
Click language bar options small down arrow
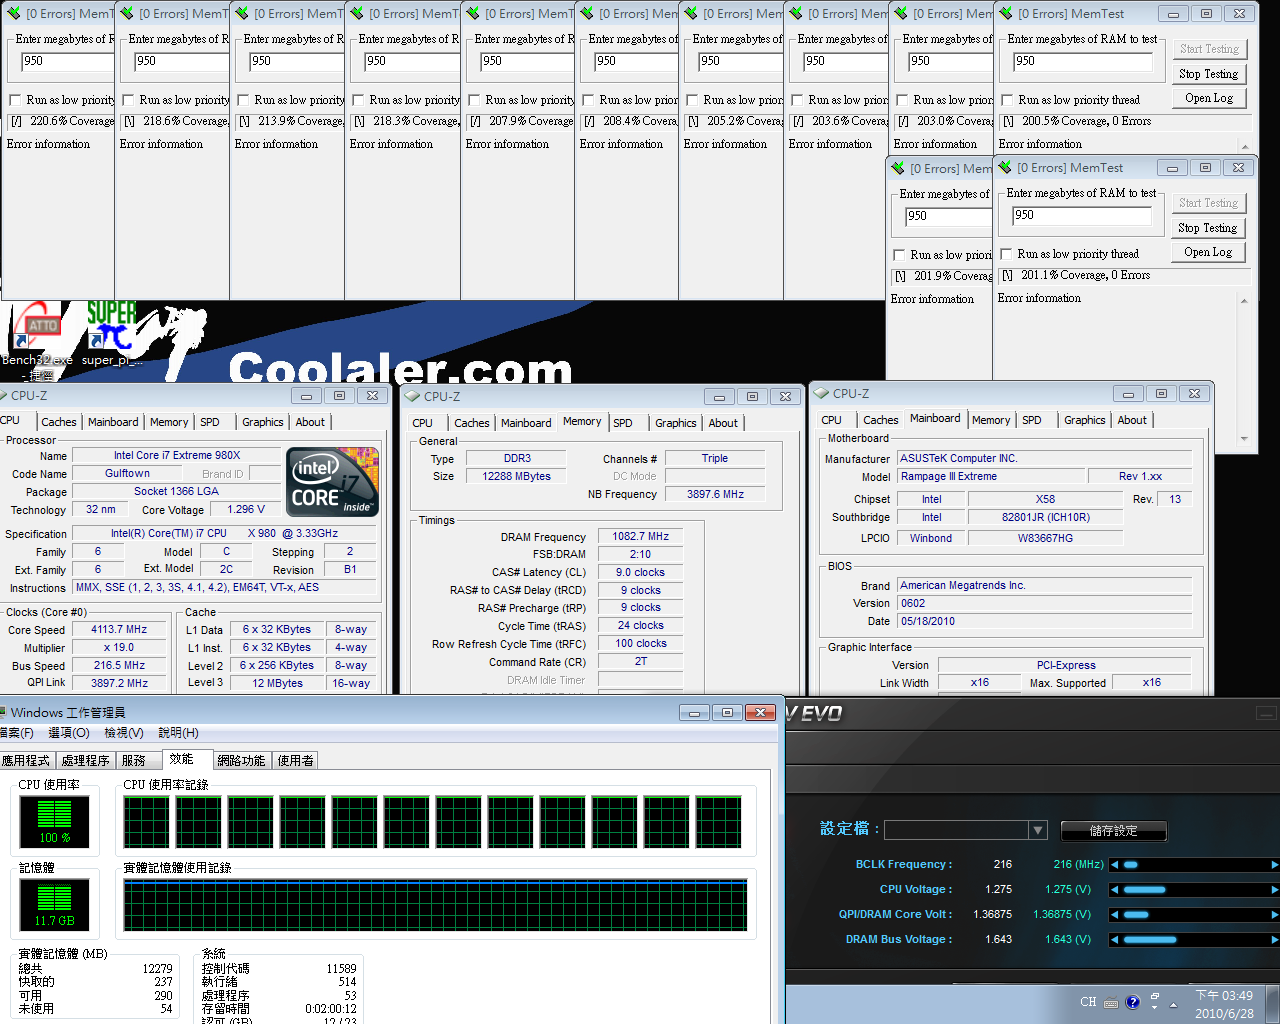coord(1155,1008)
